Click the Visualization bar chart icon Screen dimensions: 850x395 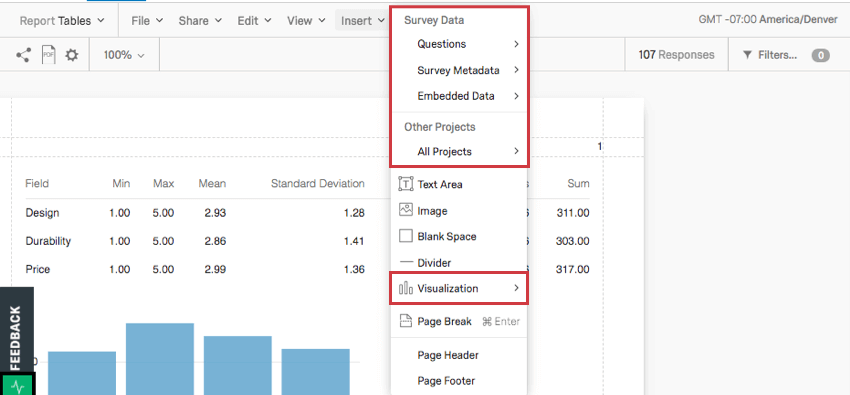[405, 288]
